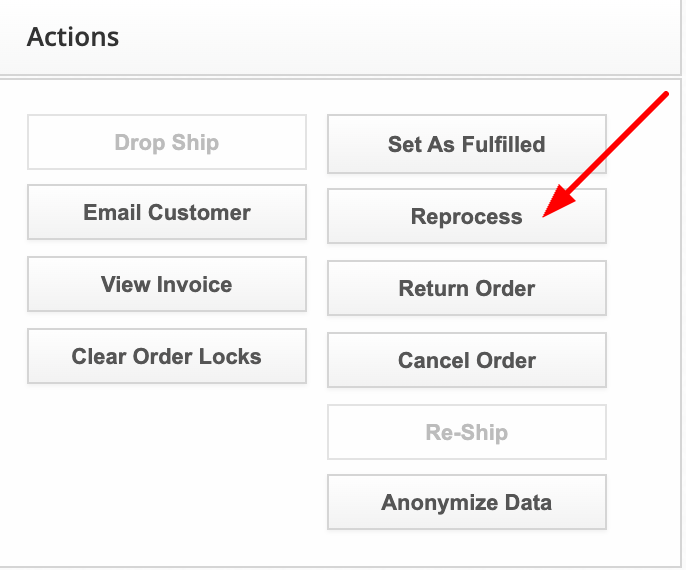The width and height of the screenshot is (686, 570).
Task: Click the disabled Re-Ship button
Action: (x=466, y=432)
